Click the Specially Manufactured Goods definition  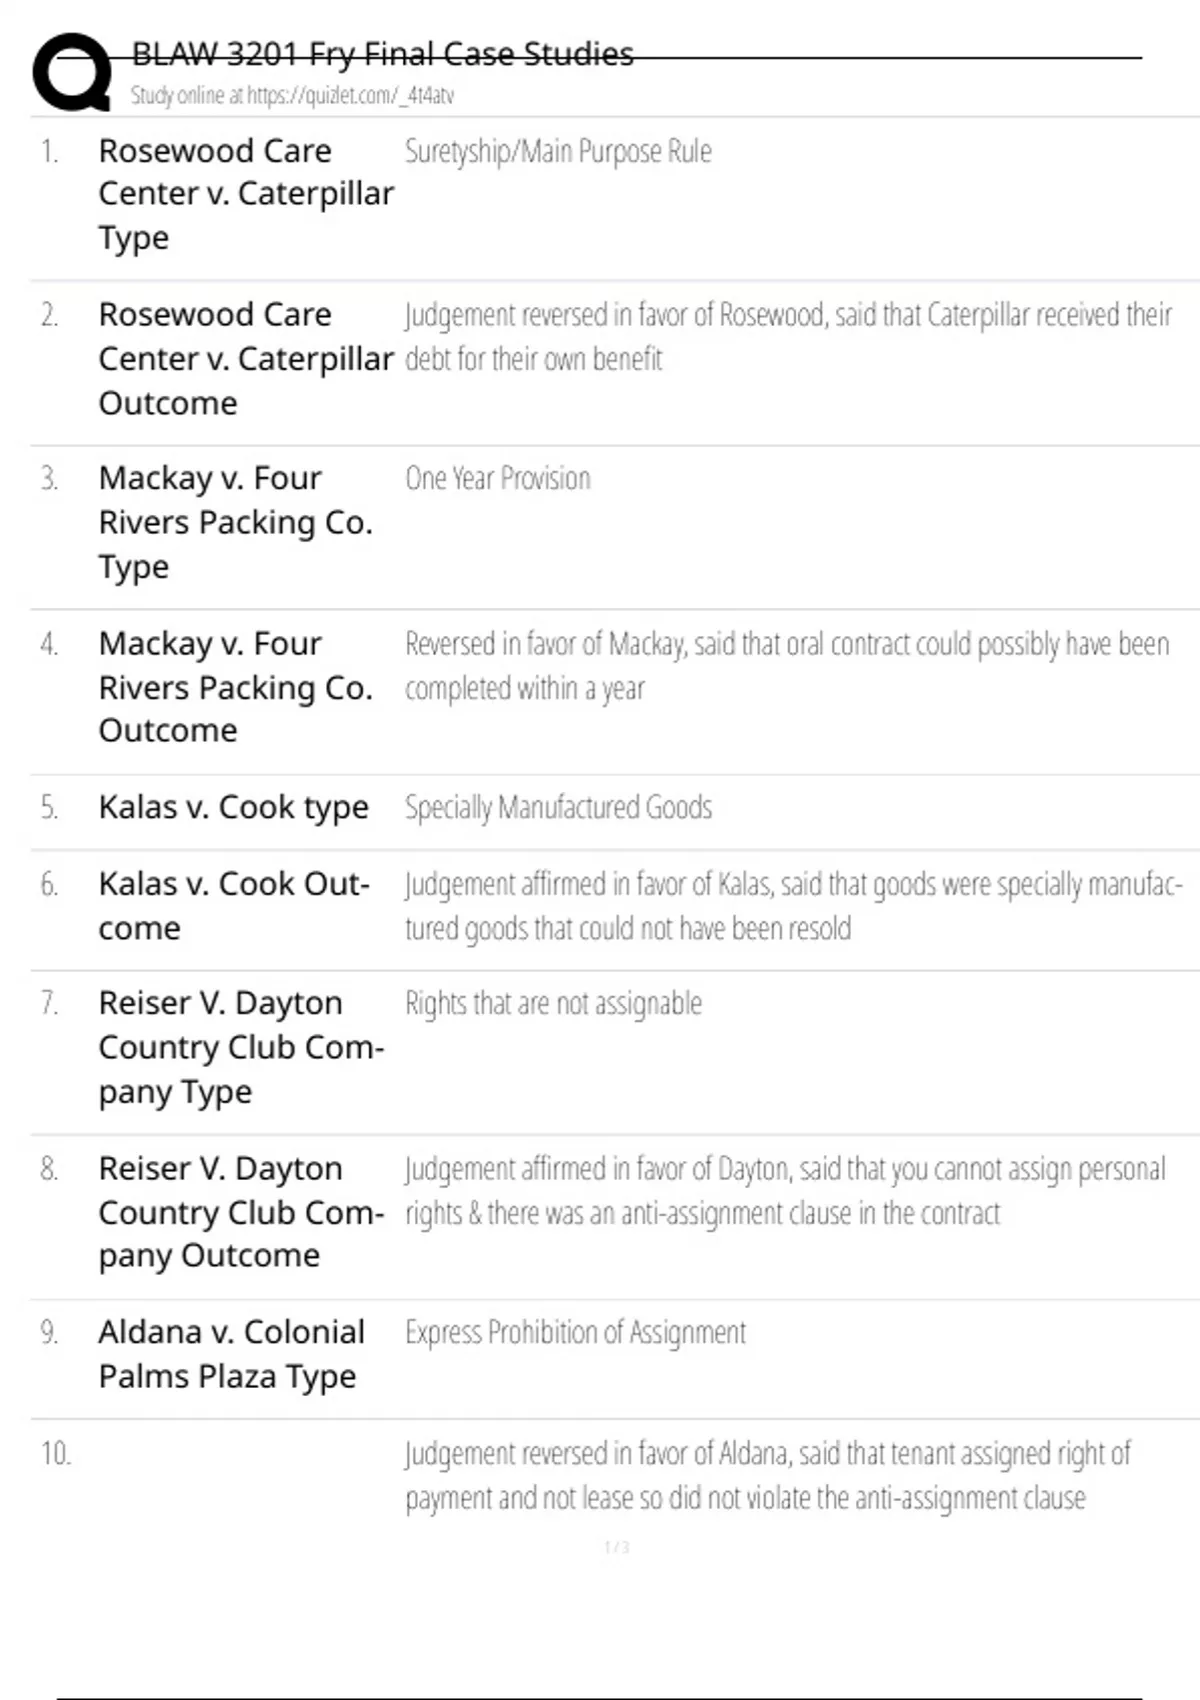pos(558,808)
